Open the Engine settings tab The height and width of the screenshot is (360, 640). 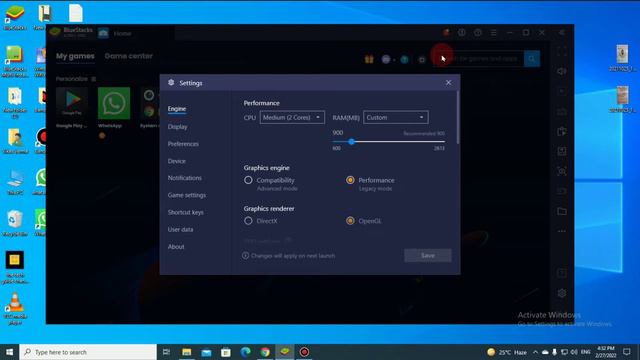pos(177,109)
